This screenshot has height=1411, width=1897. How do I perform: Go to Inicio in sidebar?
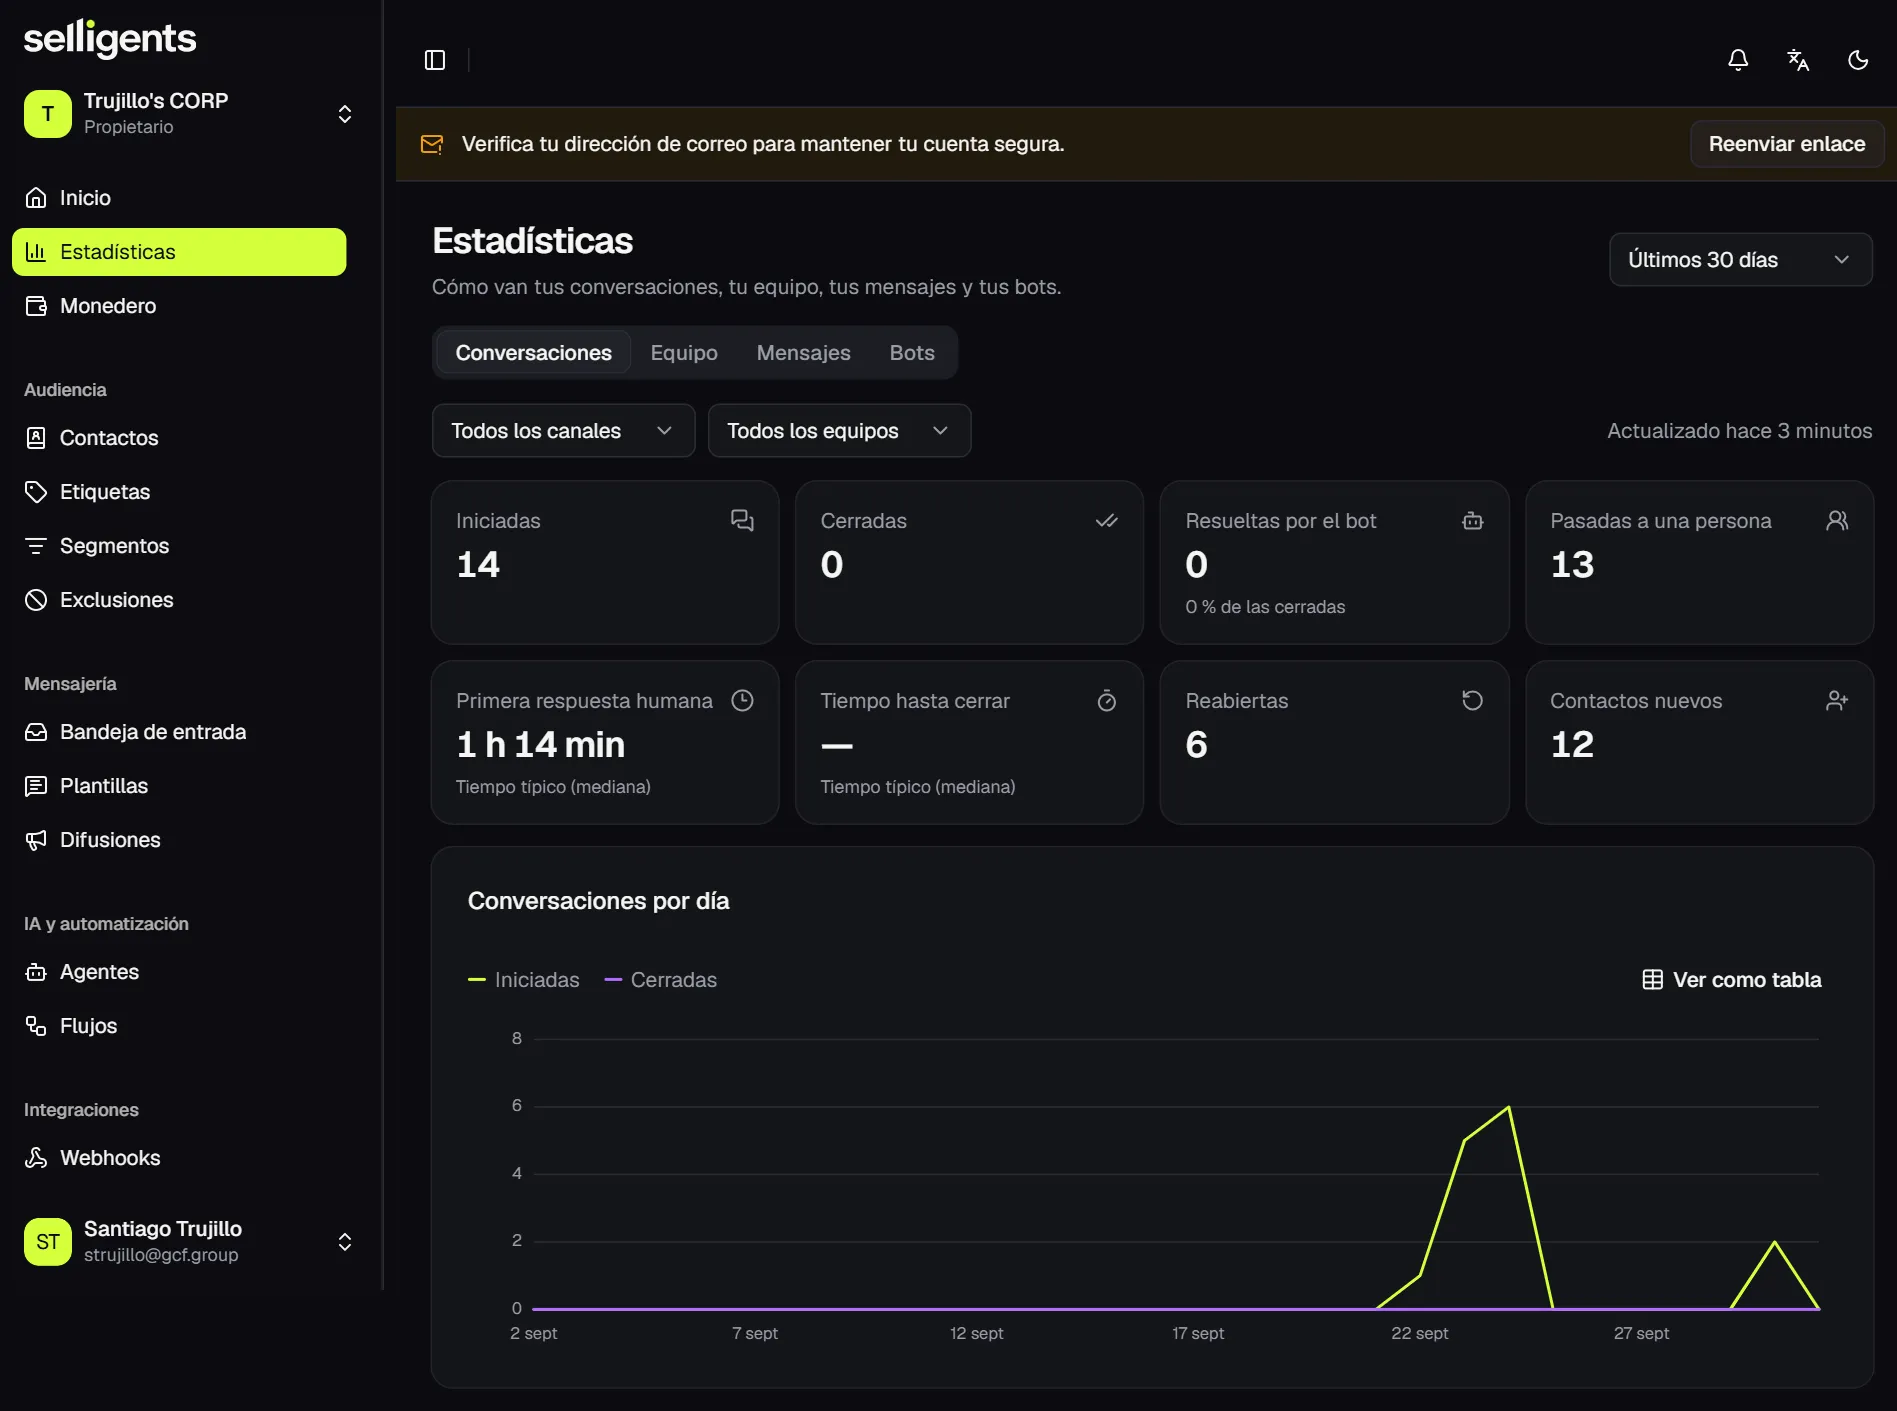tap(179, 198)
